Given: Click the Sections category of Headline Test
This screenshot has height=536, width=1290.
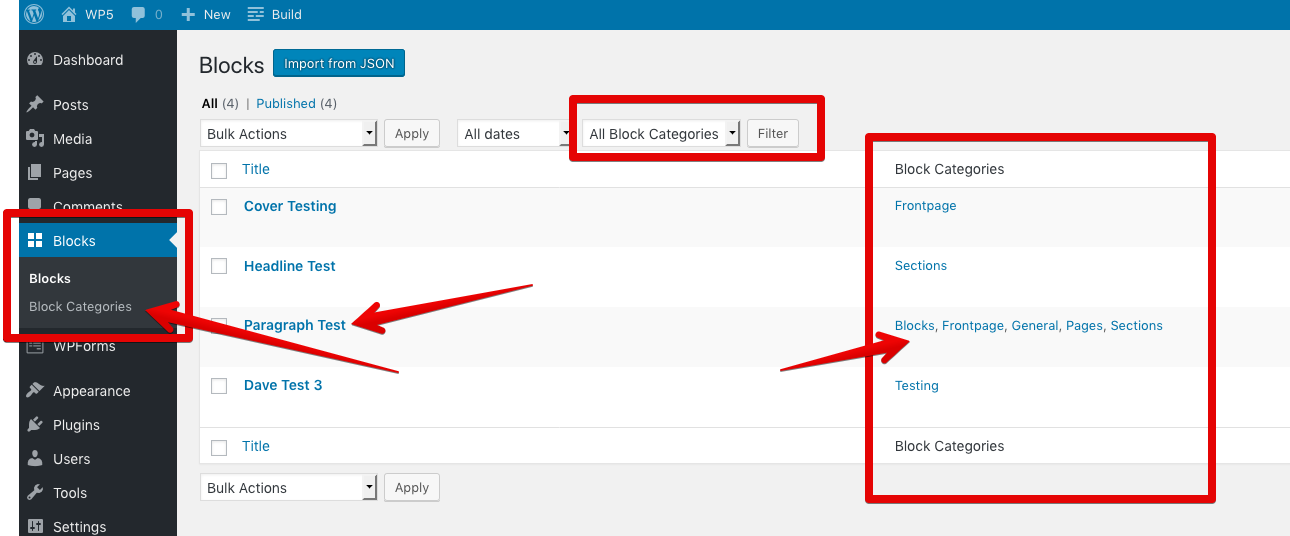Looking at the screenshot, I should (921, 266).
